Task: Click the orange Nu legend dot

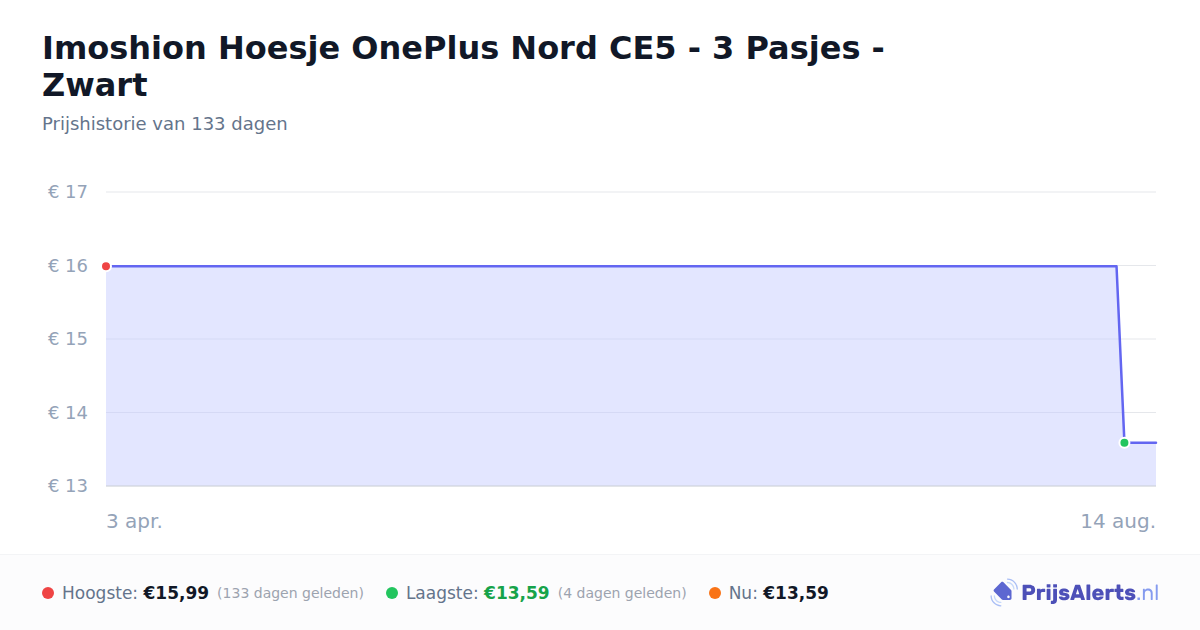Action: pyautogui.click(x=715, y=593)
